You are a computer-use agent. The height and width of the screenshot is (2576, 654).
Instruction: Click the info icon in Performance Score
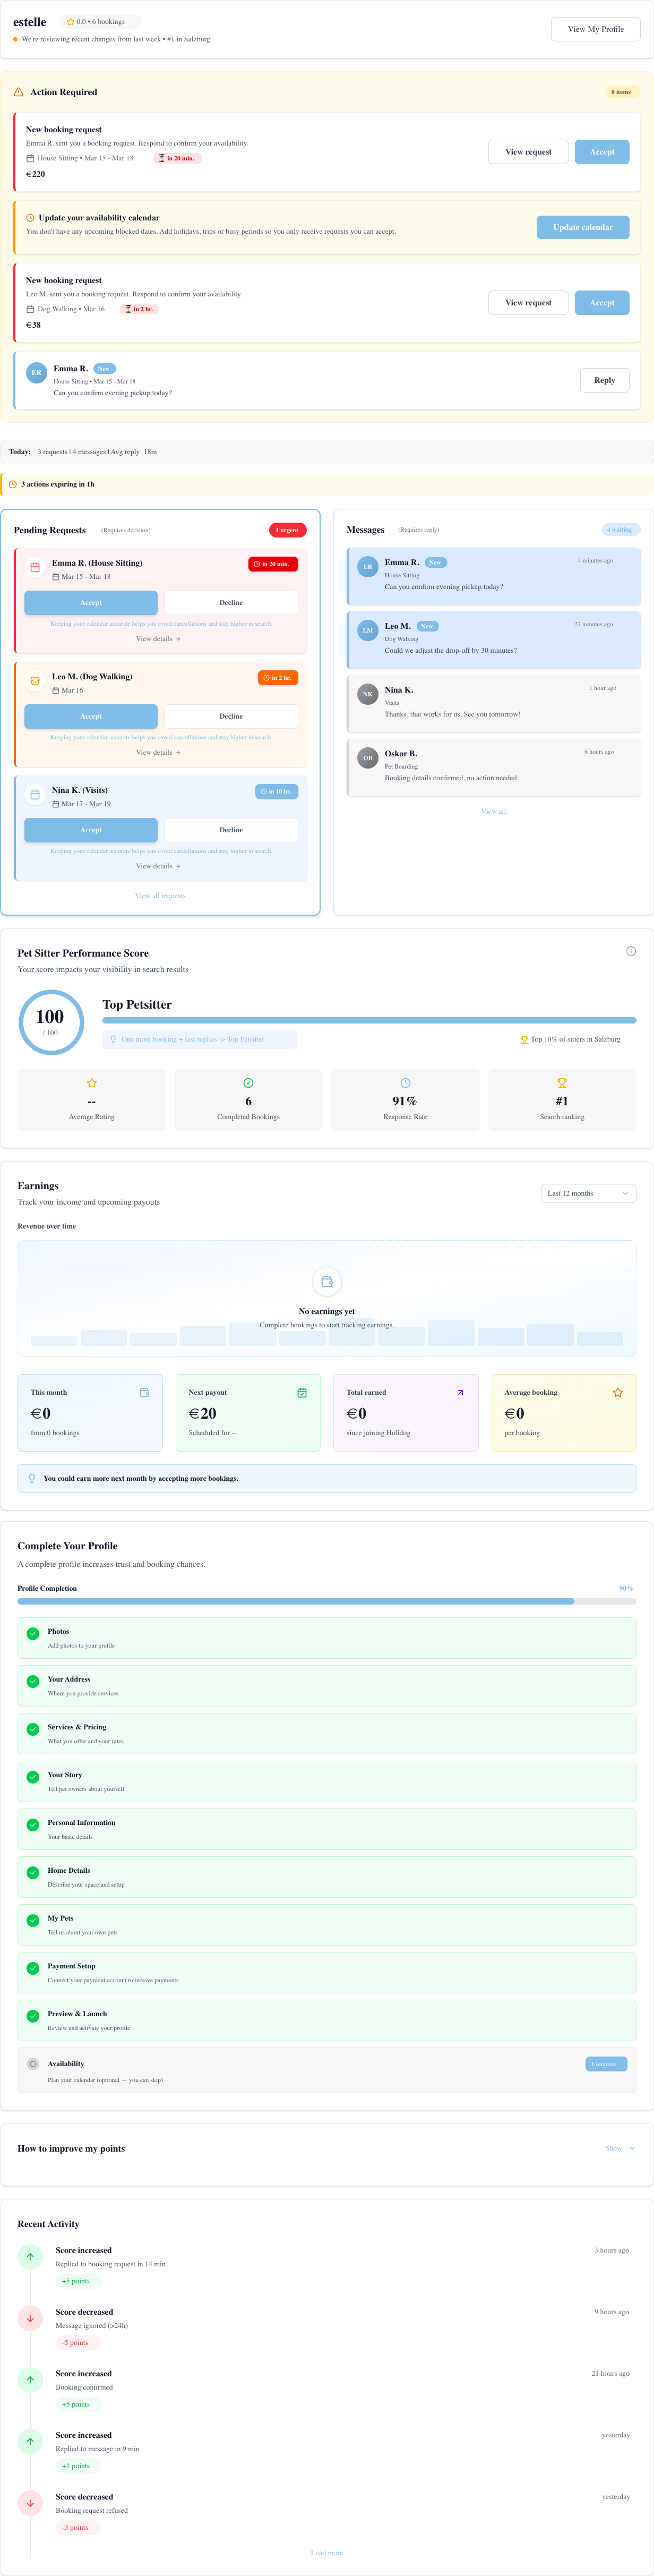click(x=631, y=951)
